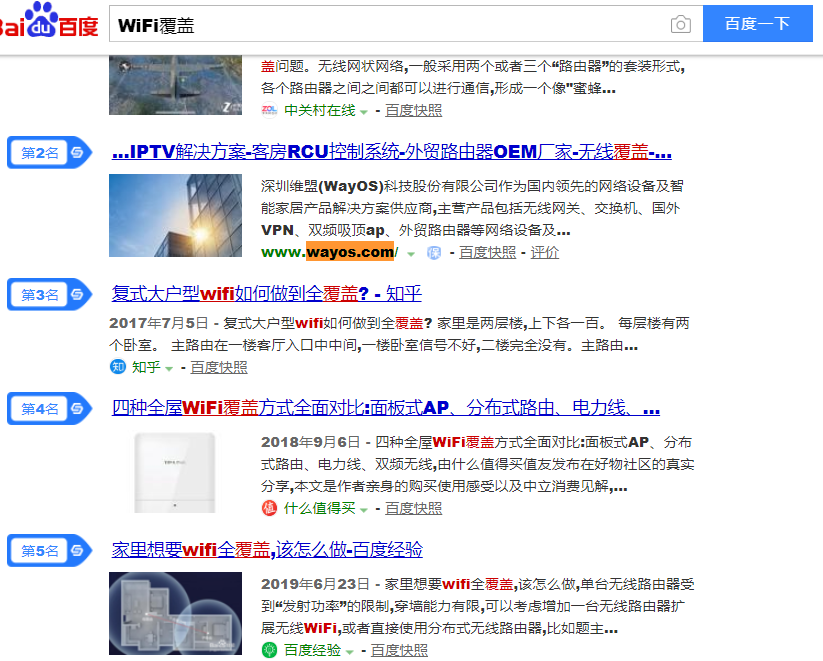The image size is (823, 661).
Task: Open the 评价 link for wayos.com
Action: (545, 253)
